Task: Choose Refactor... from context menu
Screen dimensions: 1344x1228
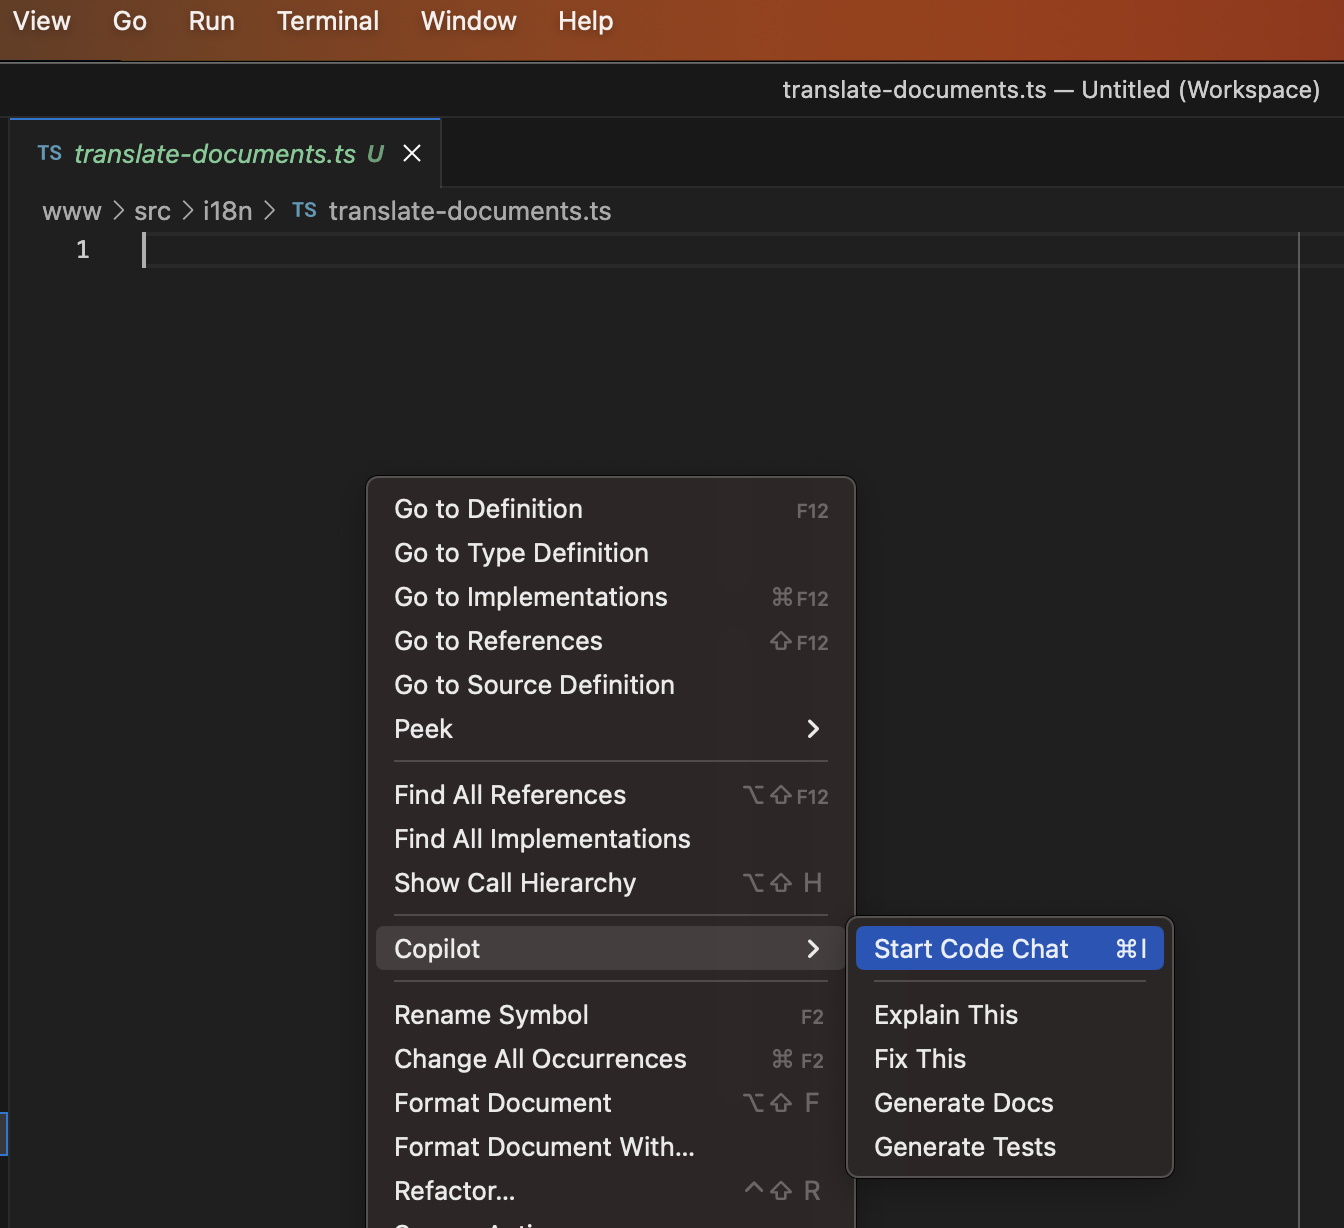Action: pos(611,1191)
